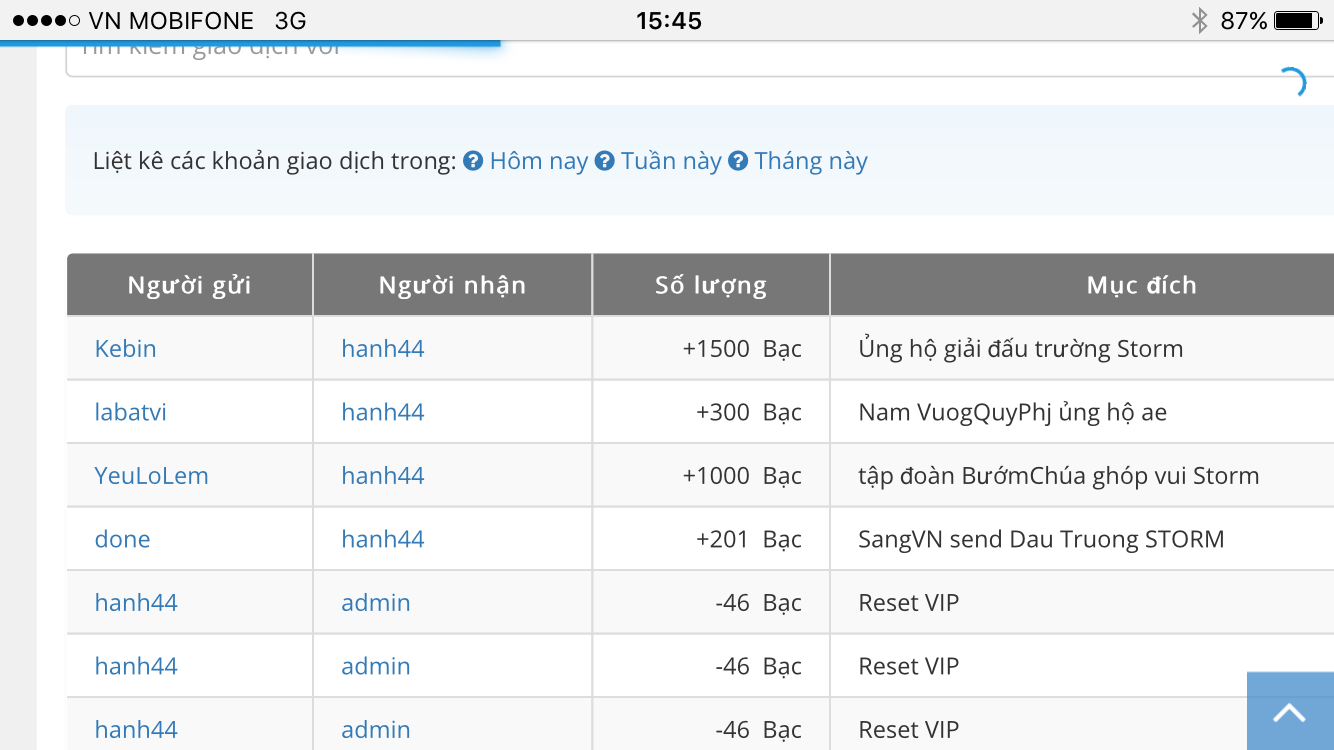1334x750 pixels.
Task: Click the Người nhận column header
Action: 452,285
